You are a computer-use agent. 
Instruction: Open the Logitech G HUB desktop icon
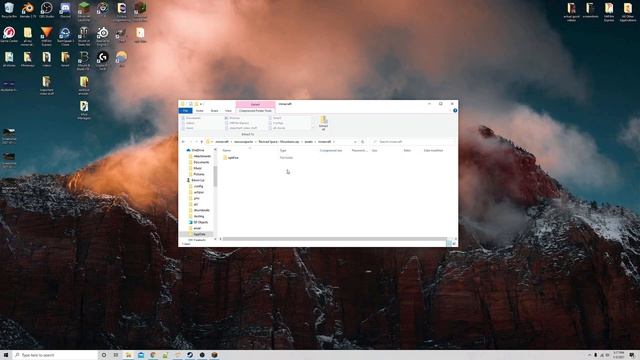(102, 60)
